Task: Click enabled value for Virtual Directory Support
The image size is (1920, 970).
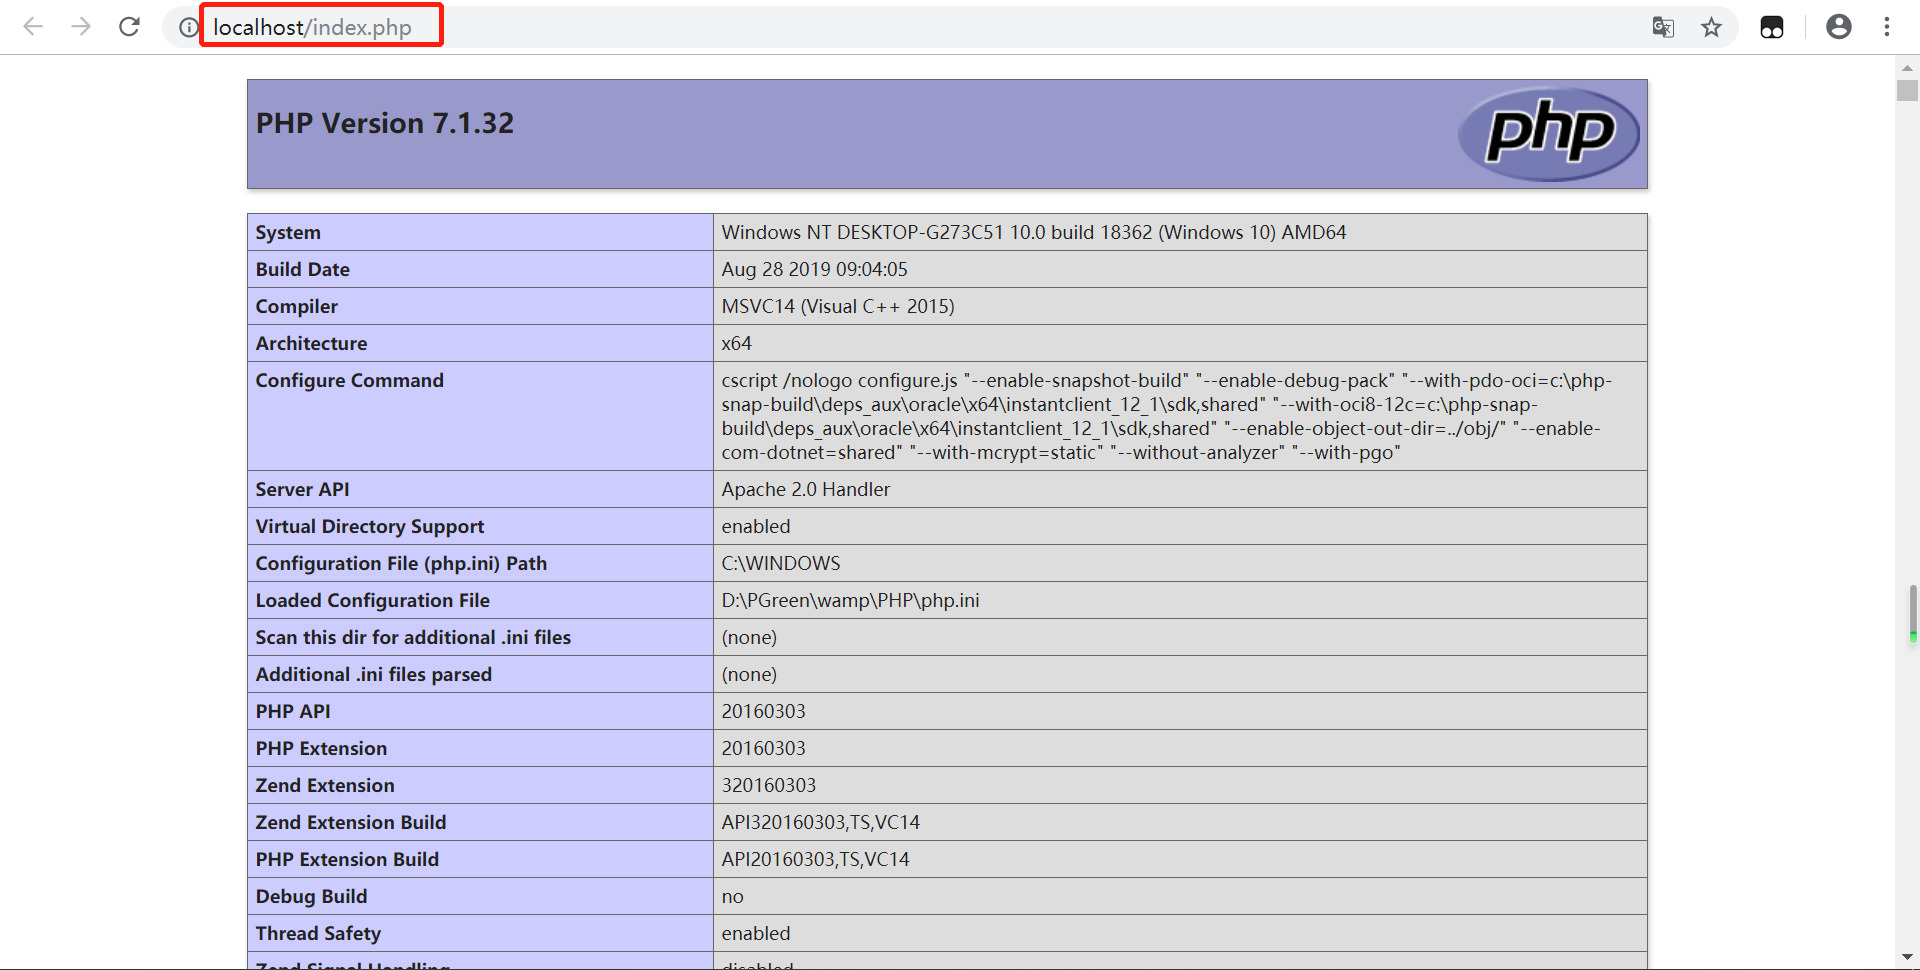Action: pyautogui.click(x=755, y=526)
